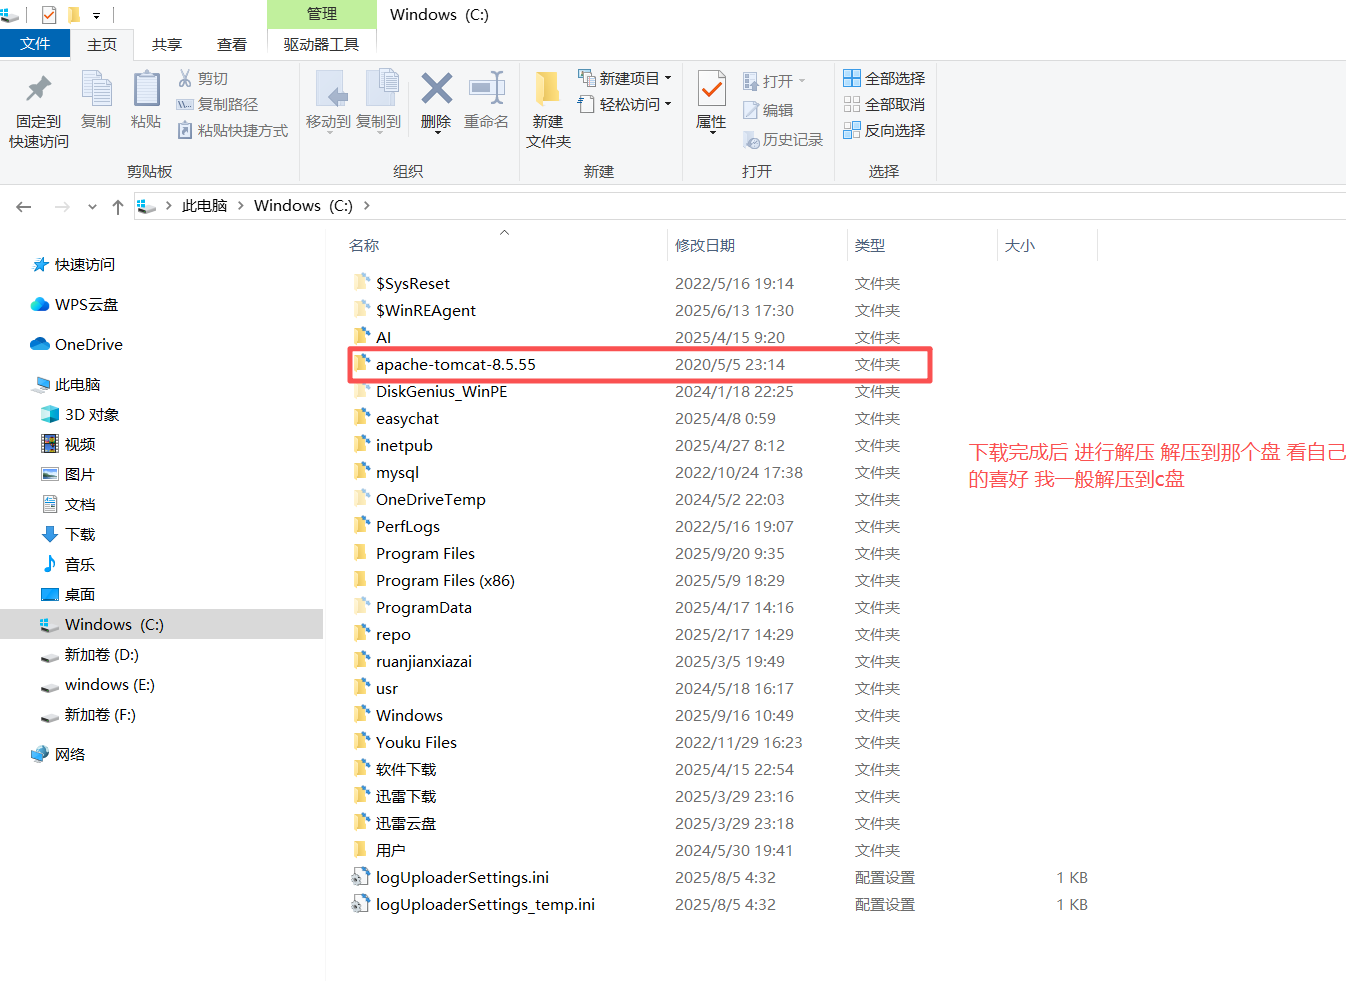Image resolution: width=1346 pixels, height=981 pixels.
Task: Open WPS云盘 in the navigation pane
Action: (x=75, y=304)
